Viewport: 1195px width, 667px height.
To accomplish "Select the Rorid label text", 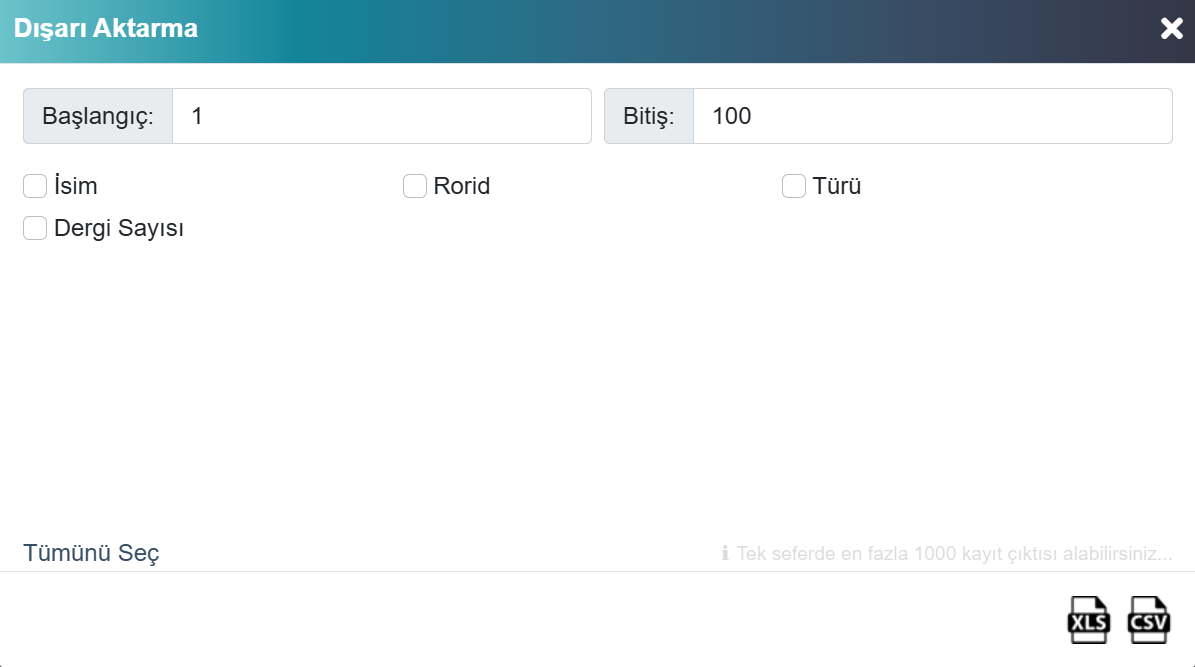I will coord(462,186).
